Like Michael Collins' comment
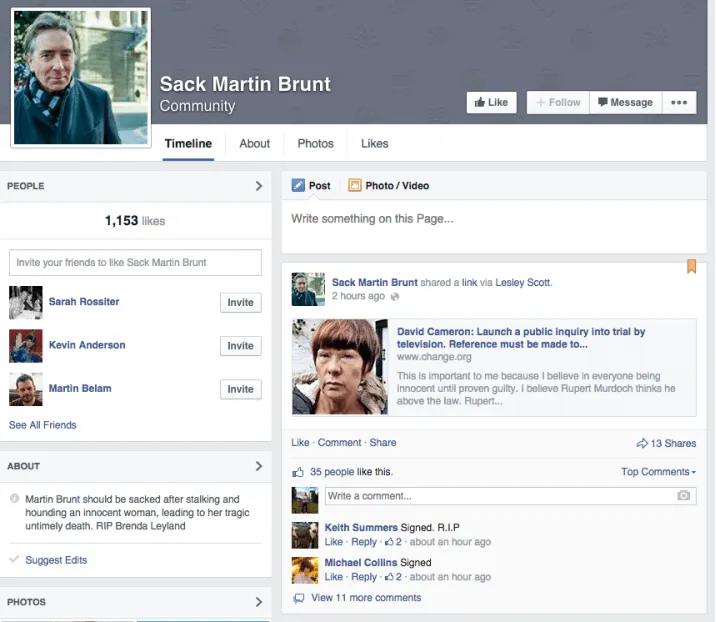The width and height of the screenshot is (716, 622). (x=333, y=577)
